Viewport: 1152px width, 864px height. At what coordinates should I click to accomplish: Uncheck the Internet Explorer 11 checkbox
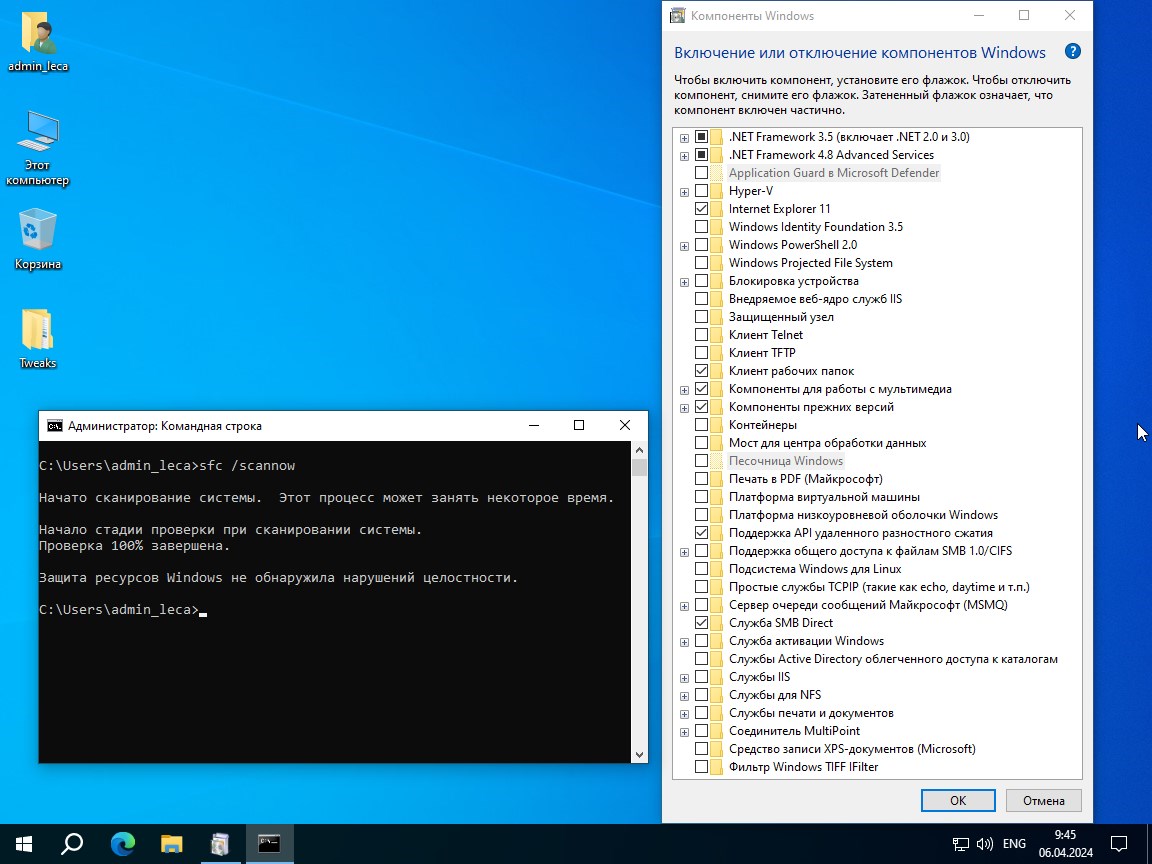pyautogui.click(x=702, y=209)
